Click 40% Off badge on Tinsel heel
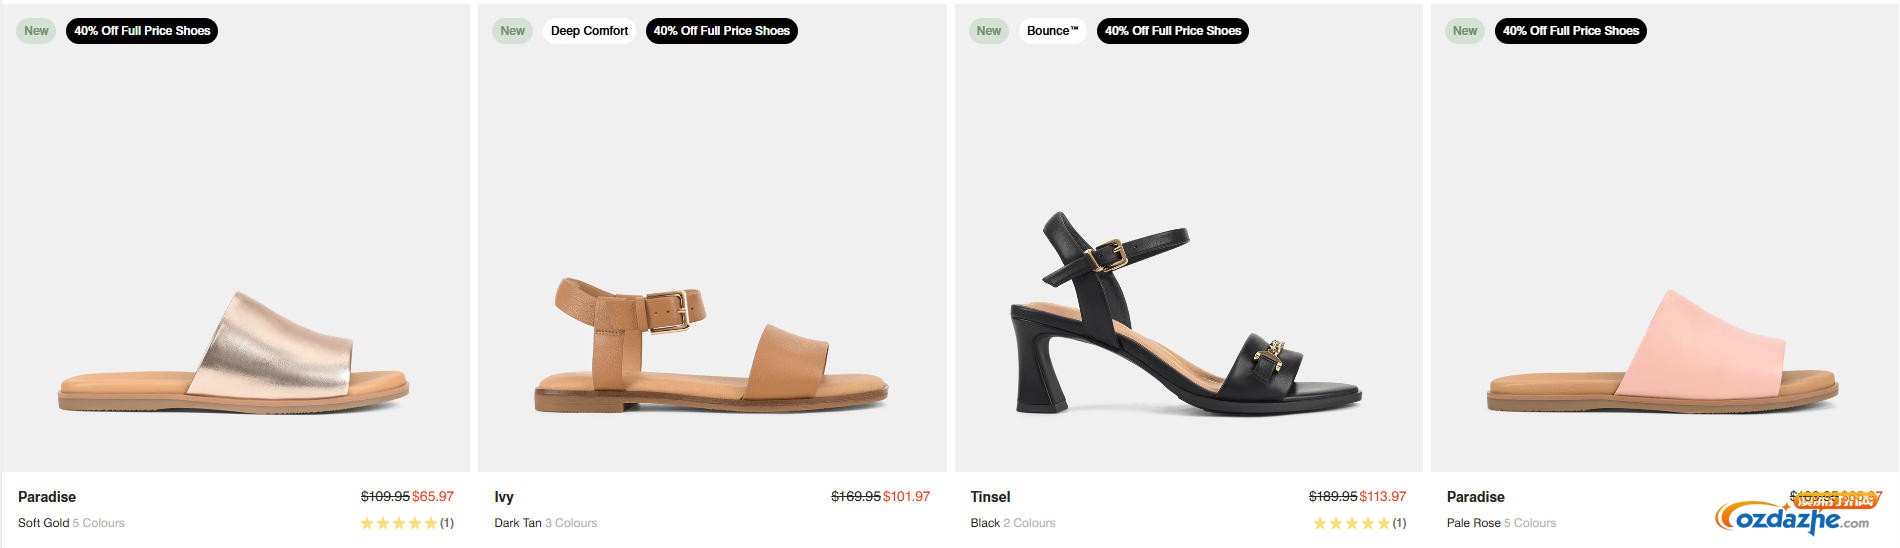This screenshot has width=1900, height=548. pos(1172,31)
